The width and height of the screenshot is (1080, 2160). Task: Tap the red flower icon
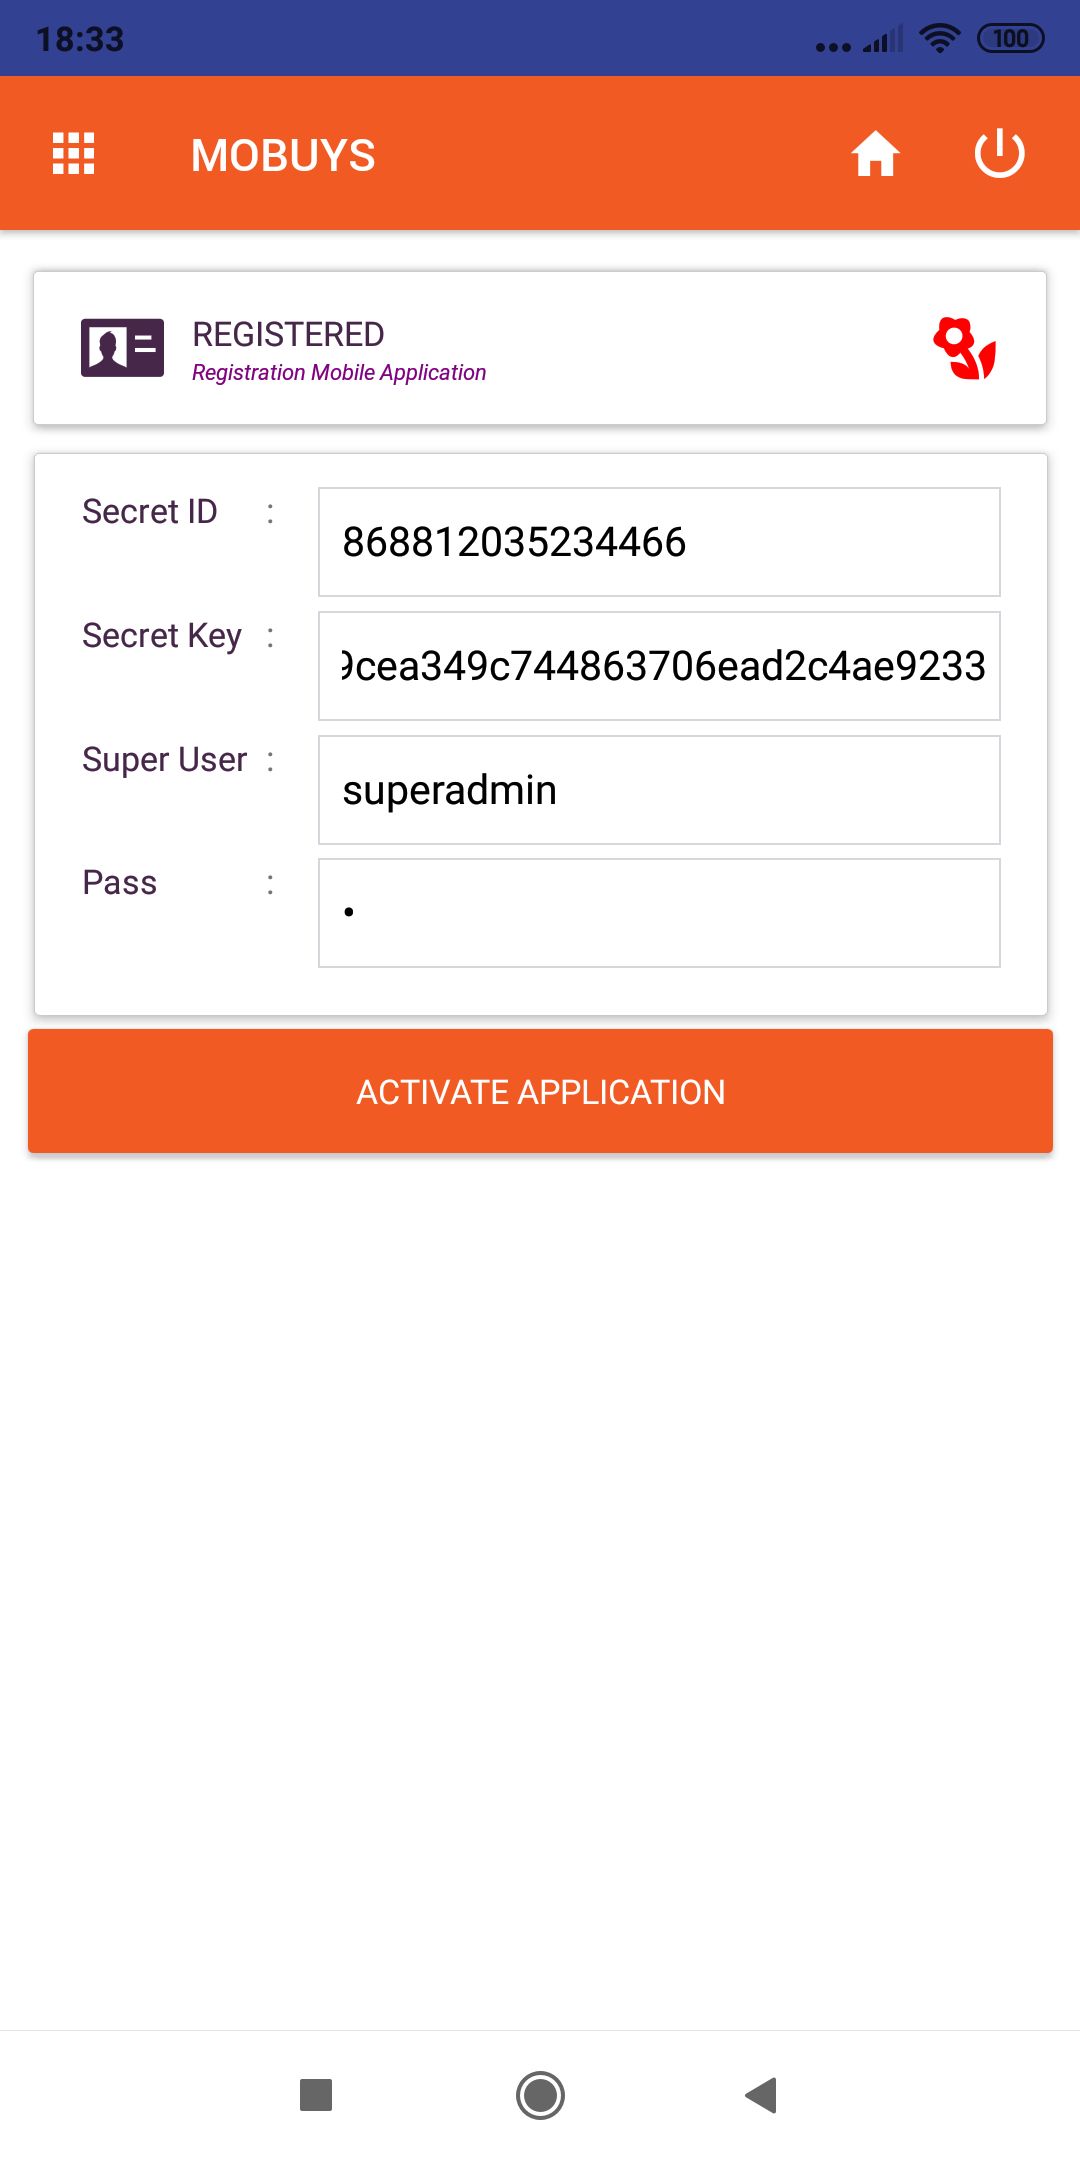coord(964,348)
